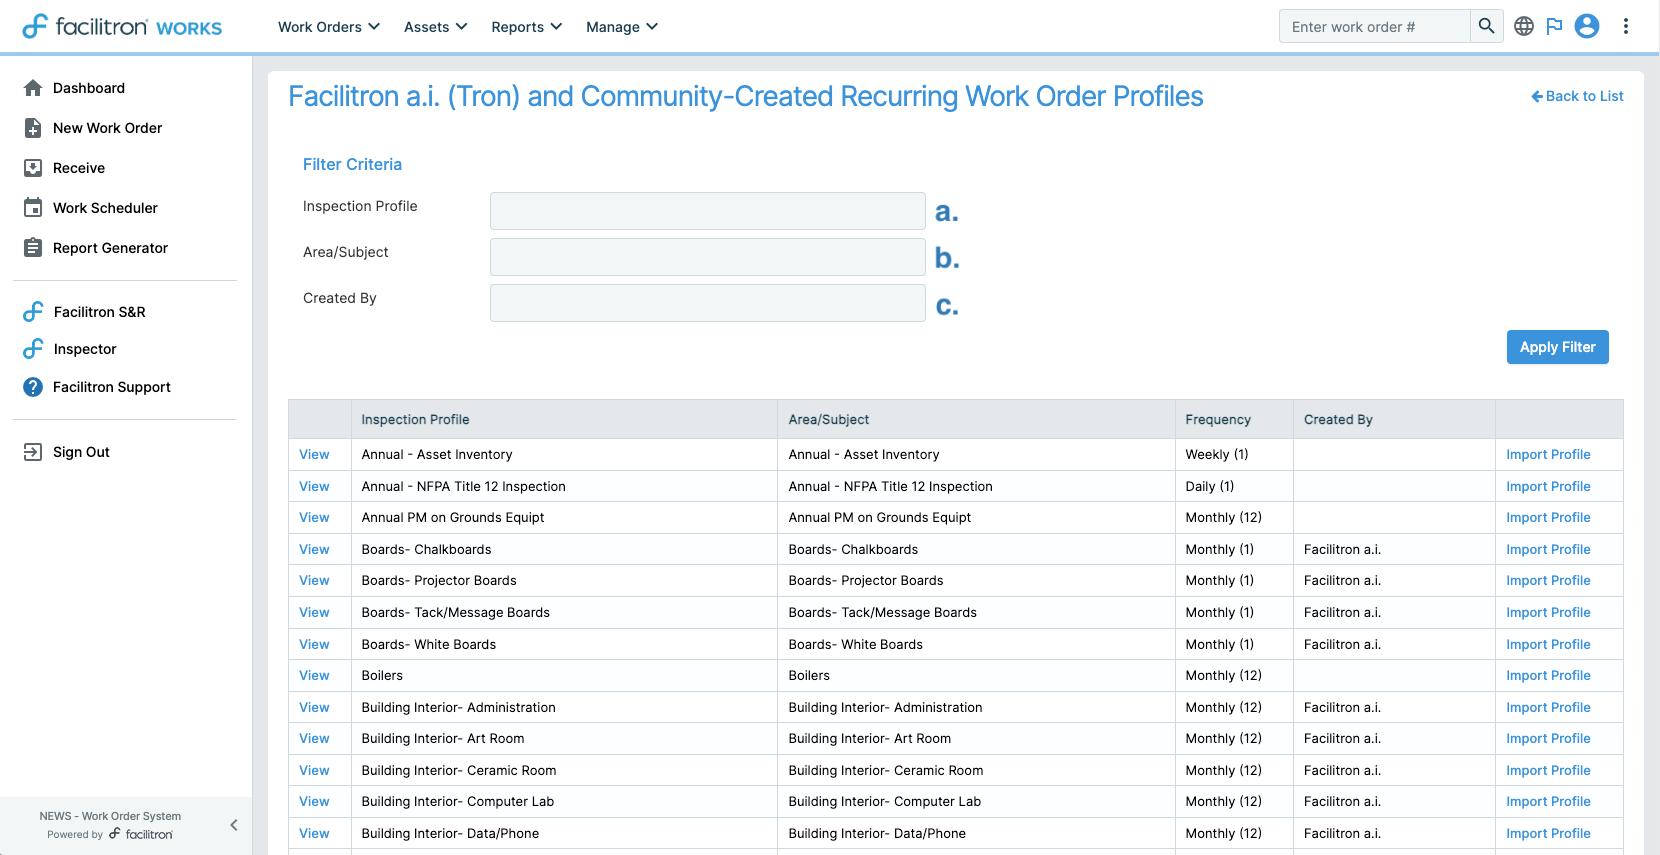1660x855 pixels.
Task: Click the Back to List link
Action: (x=1577, y=96)
